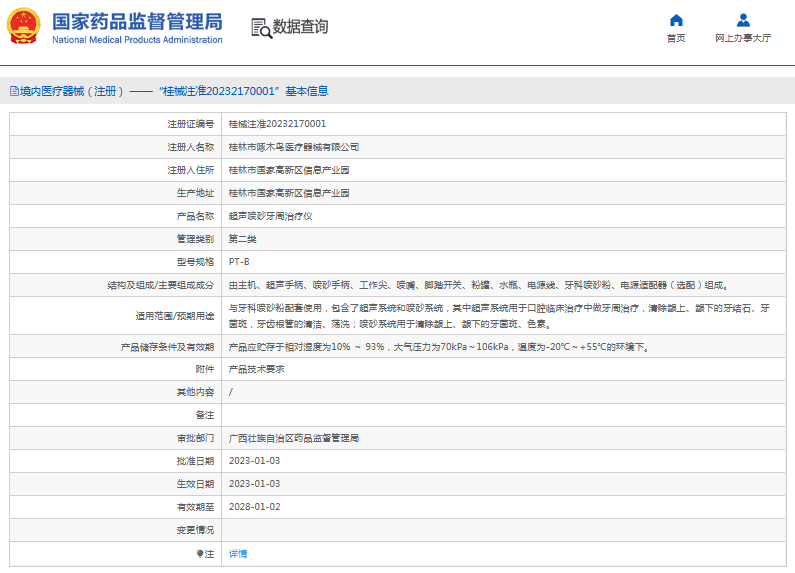Image resolution: width=795 pixels, height=573 pixels.
Task: Select model value PT-B
Action: click(239, 262)
